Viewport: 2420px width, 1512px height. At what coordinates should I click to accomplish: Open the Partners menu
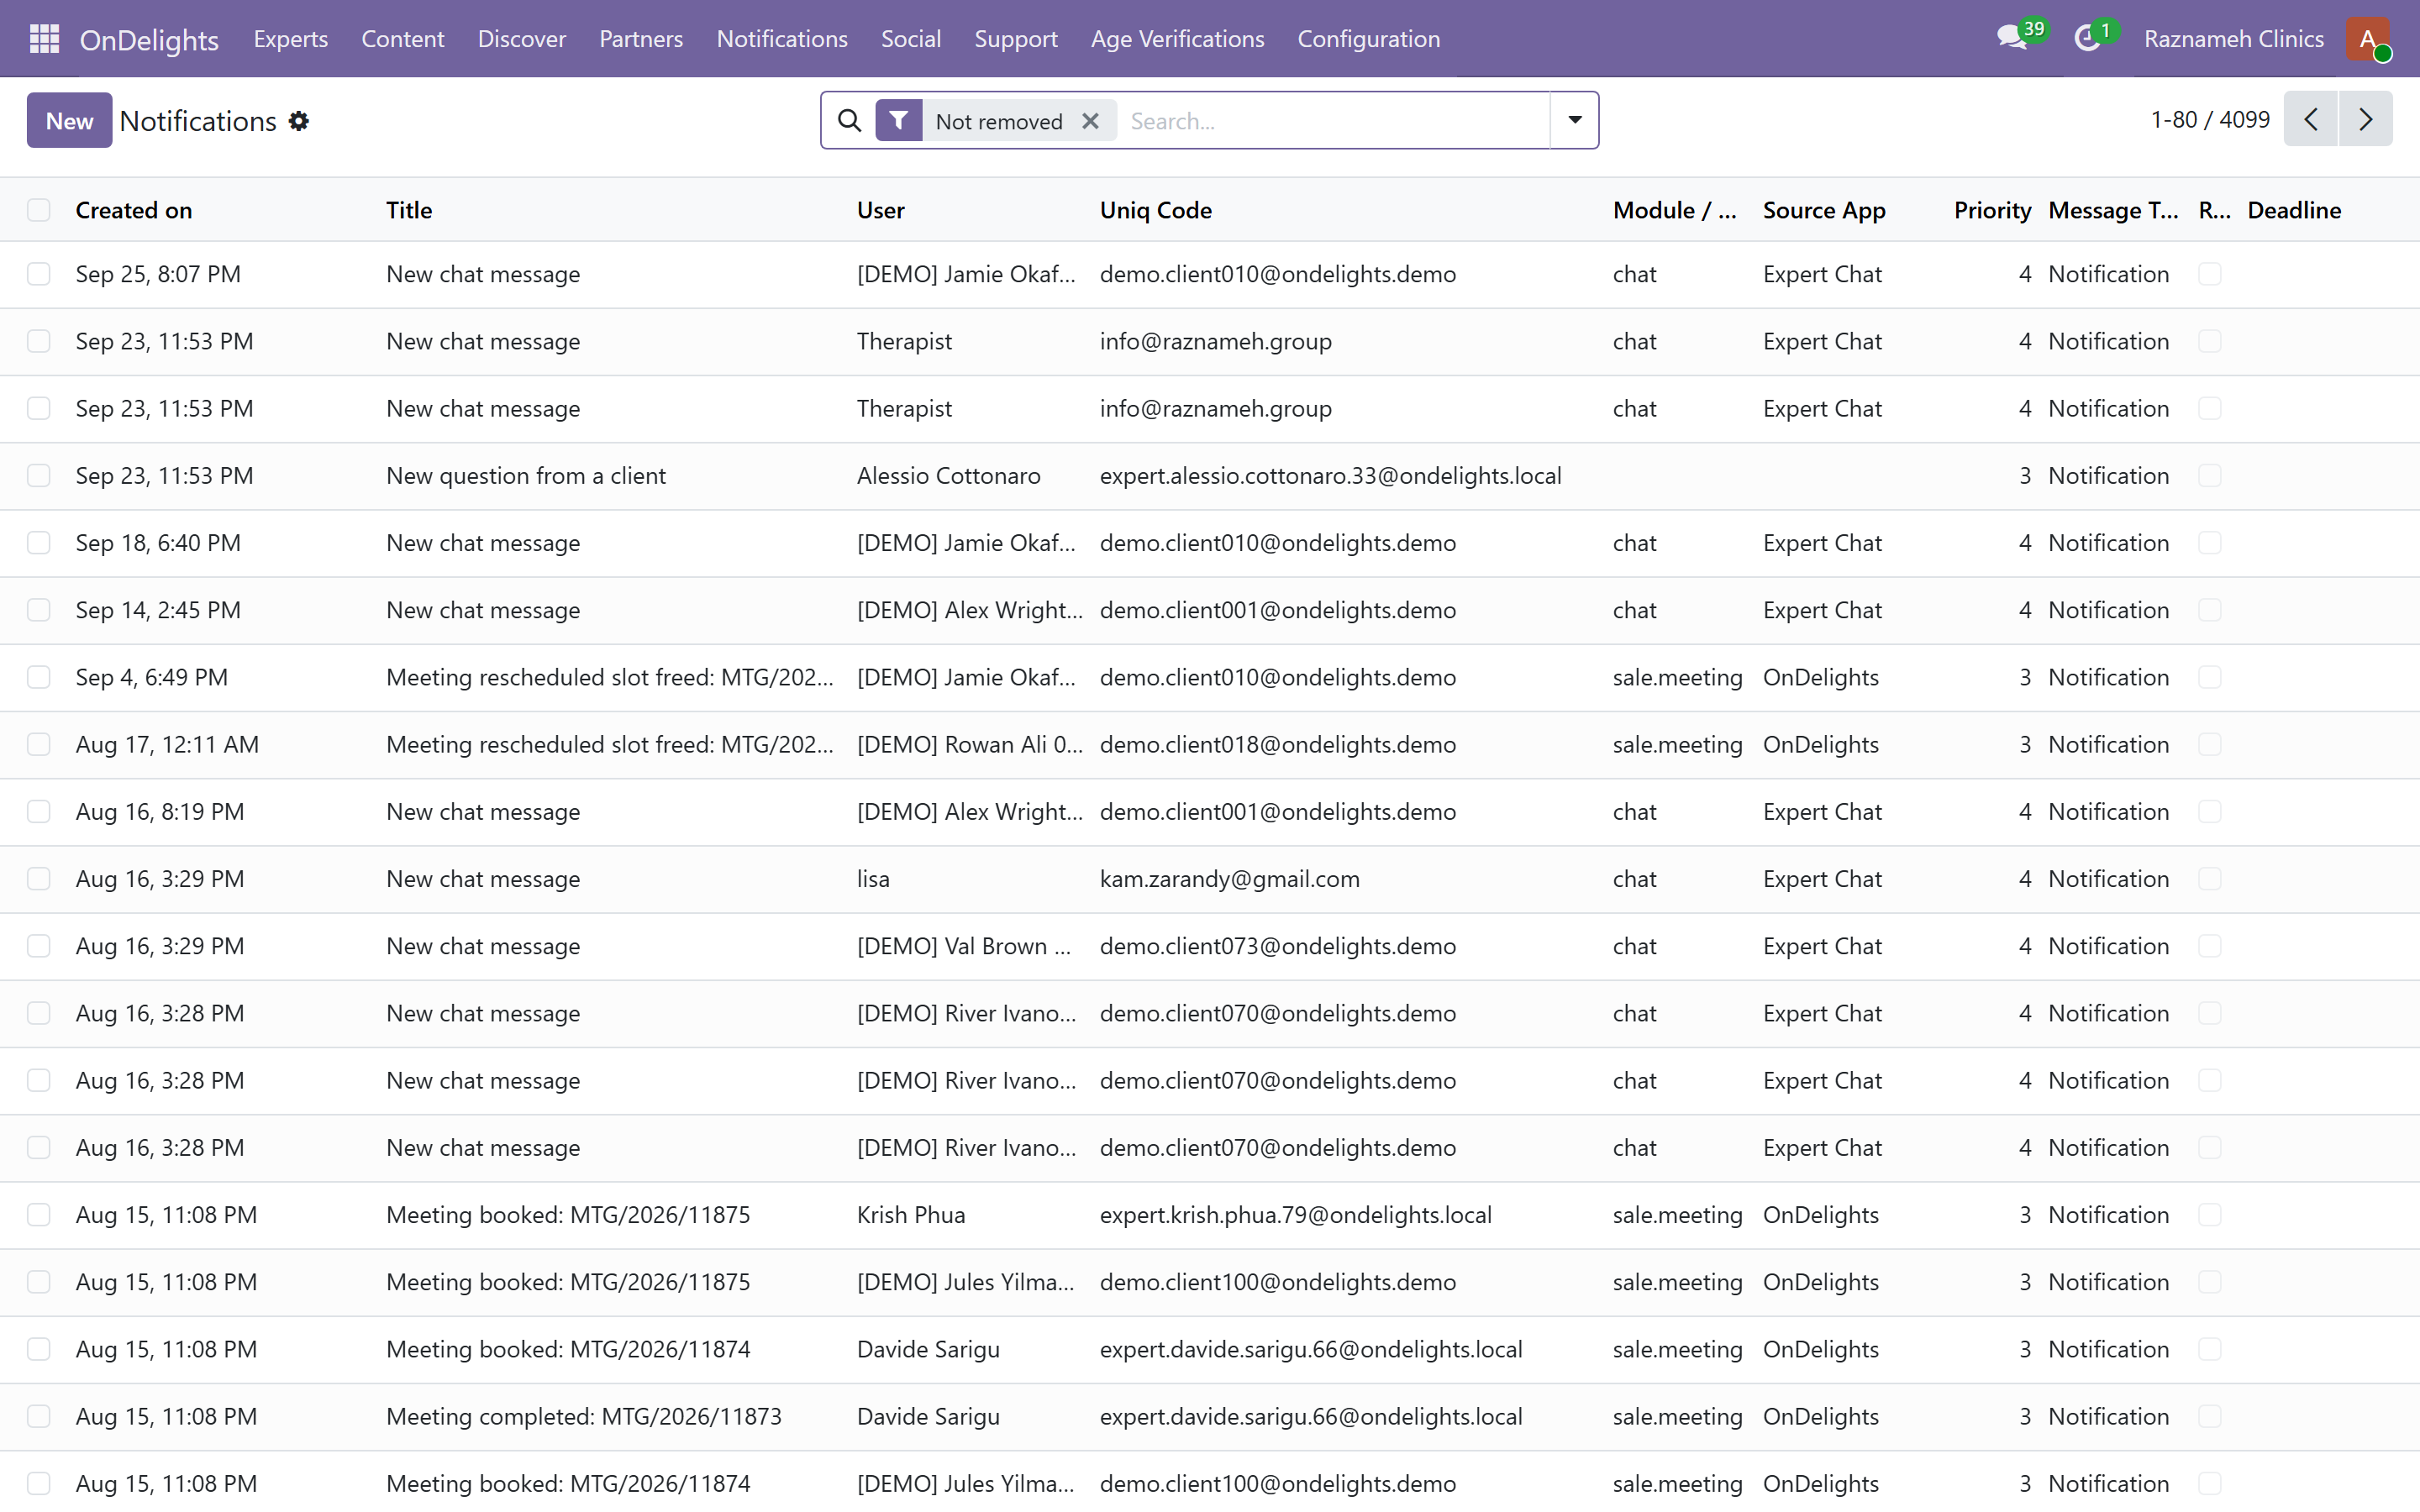click(640, 38)
